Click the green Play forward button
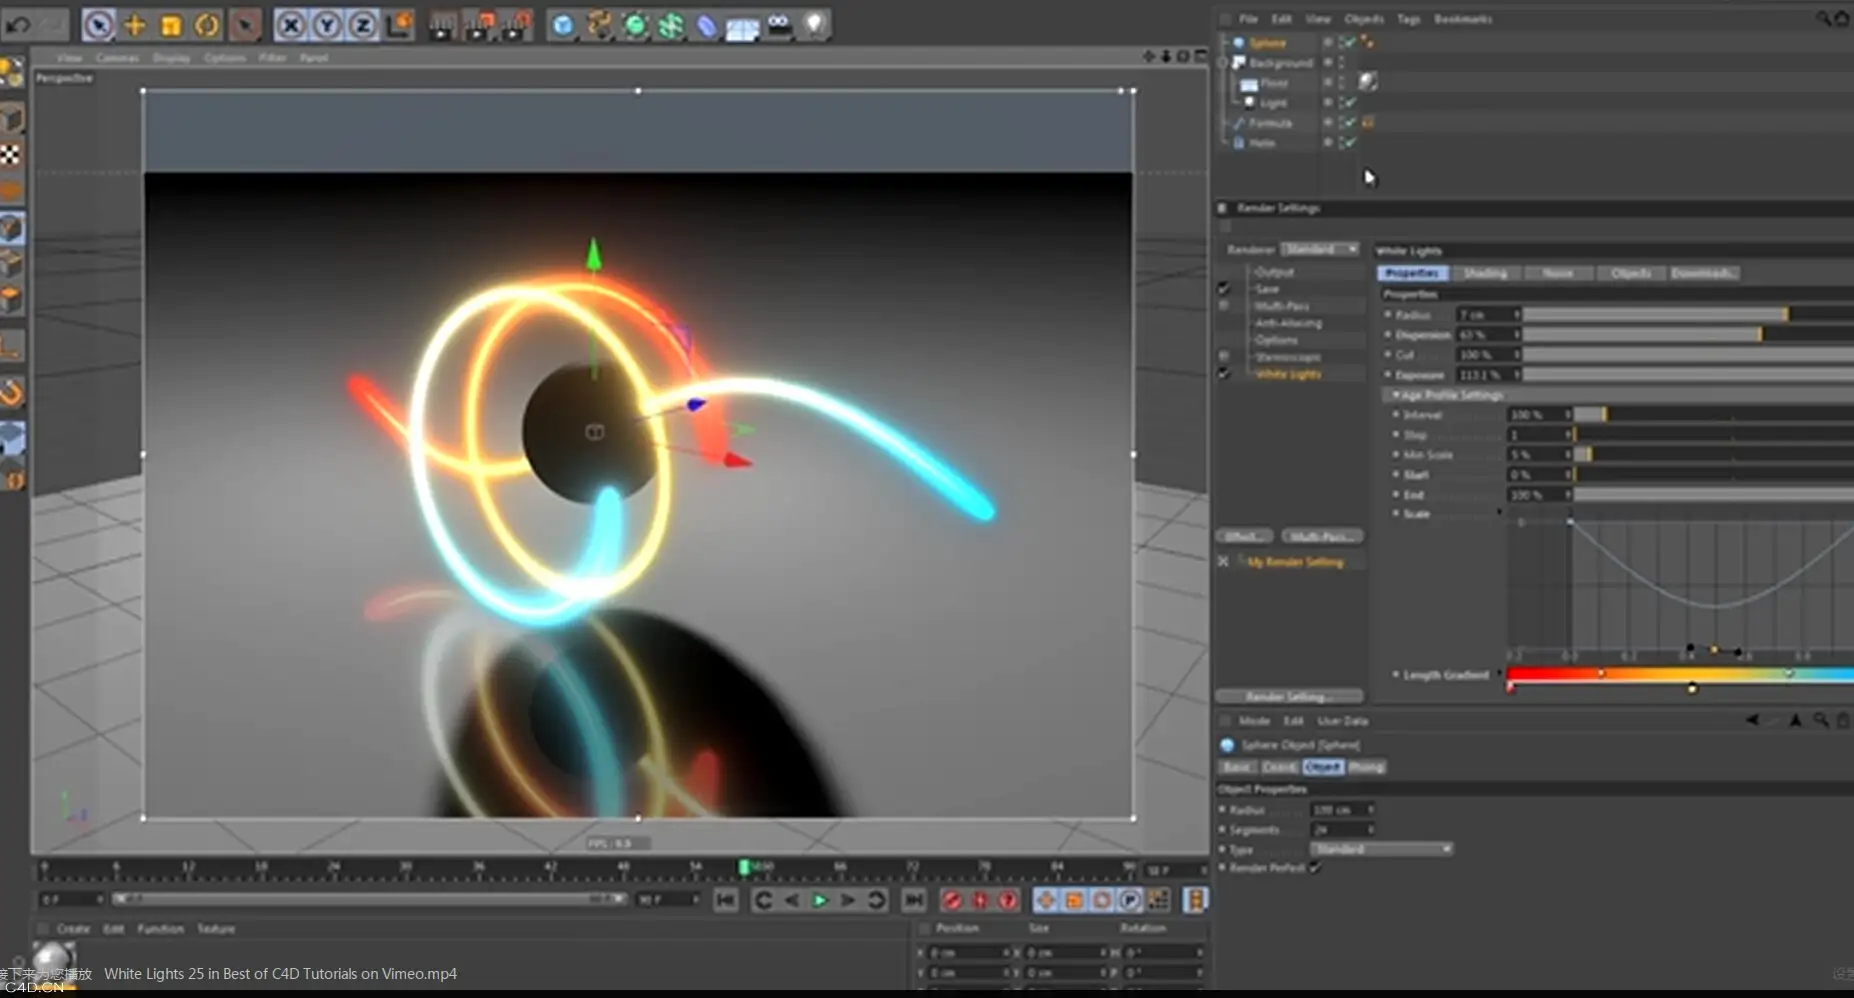Screen dimensions: 1854x998 coord(819,900)
